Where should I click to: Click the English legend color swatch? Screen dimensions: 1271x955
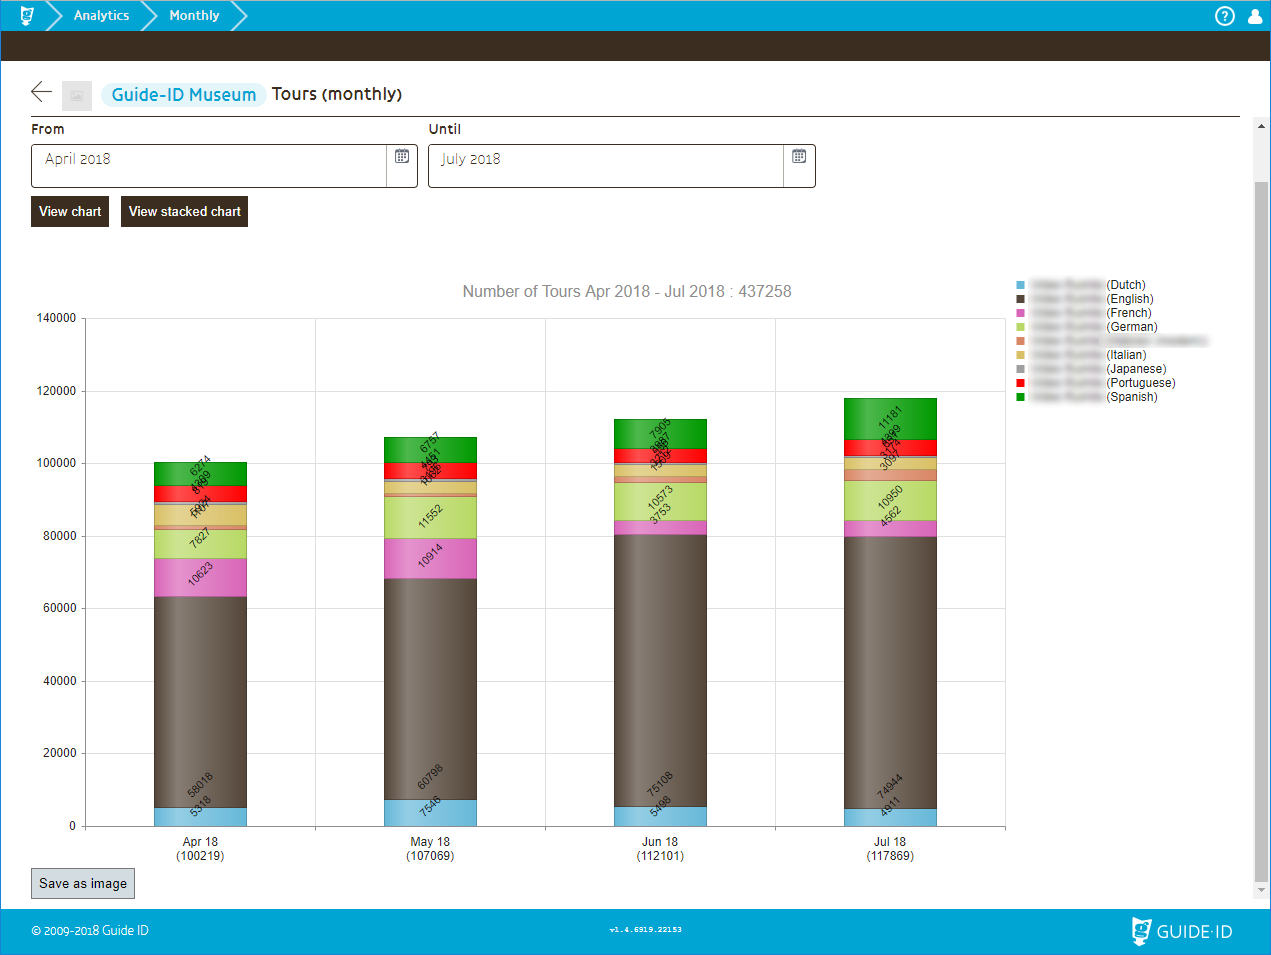[x=1020, y=299]
